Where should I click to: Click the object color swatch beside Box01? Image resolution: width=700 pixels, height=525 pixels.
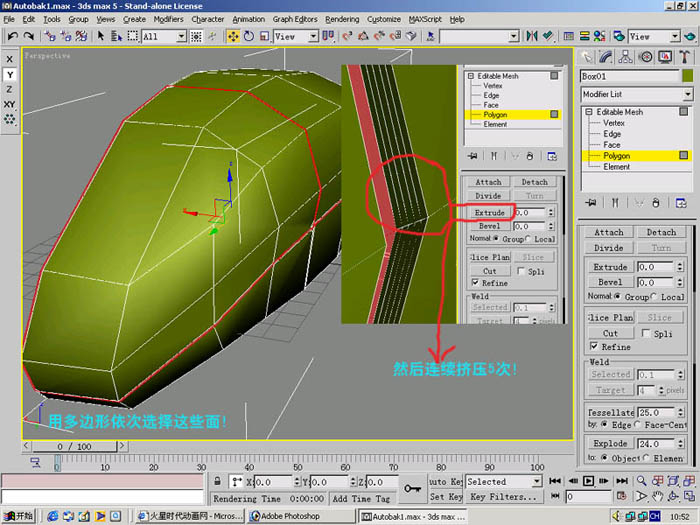point(688,76)
